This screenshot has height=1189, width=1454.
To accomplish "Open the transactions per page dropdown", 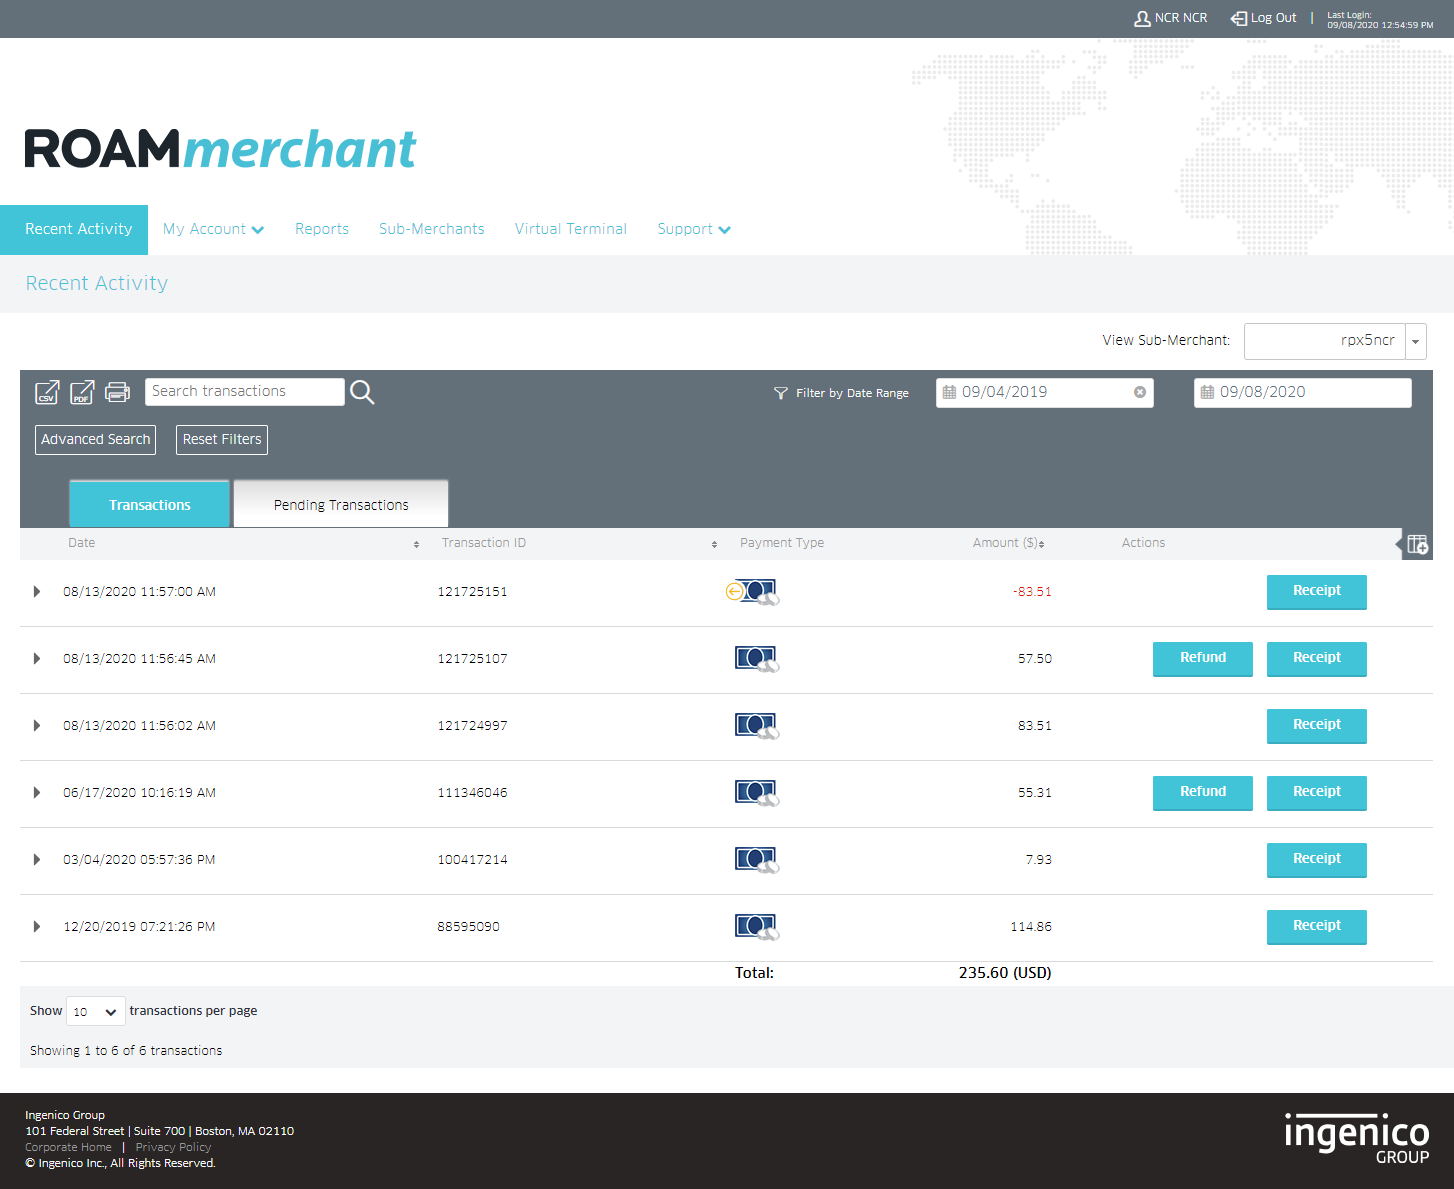I will pyautogui.click(x=96, y=1011).
